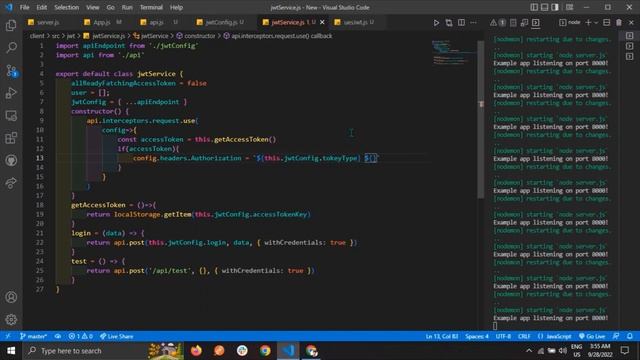
Task: Split the terminal panel
Action: [607, 22]
